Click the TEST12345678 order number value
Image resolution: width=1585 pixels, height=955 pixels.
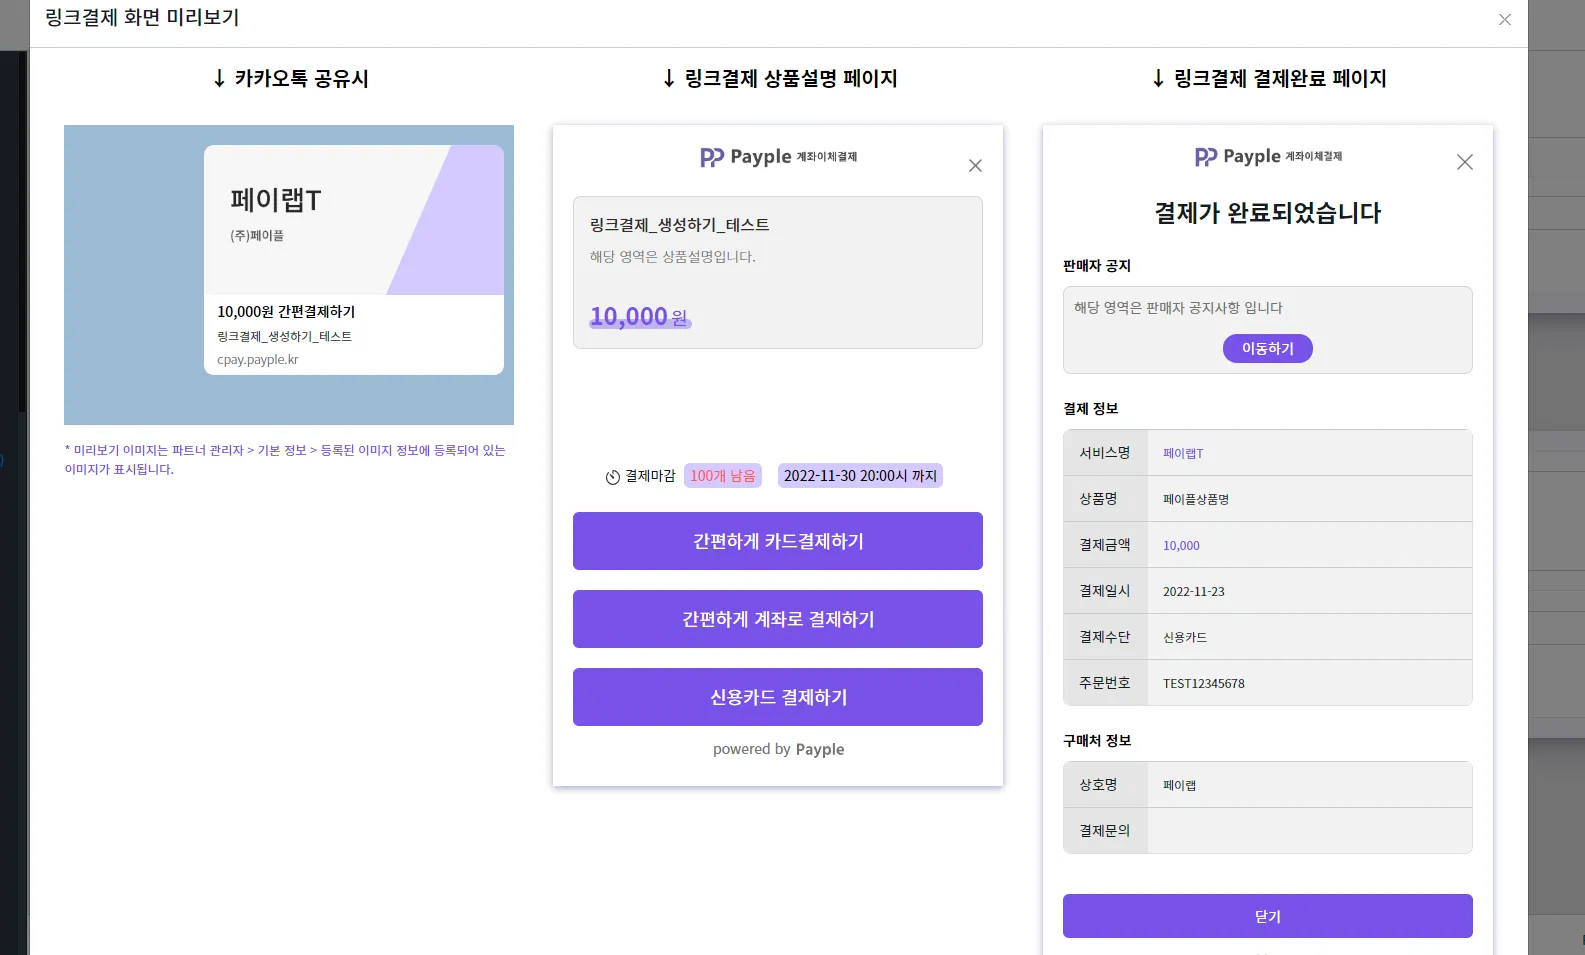point(1204,684)
